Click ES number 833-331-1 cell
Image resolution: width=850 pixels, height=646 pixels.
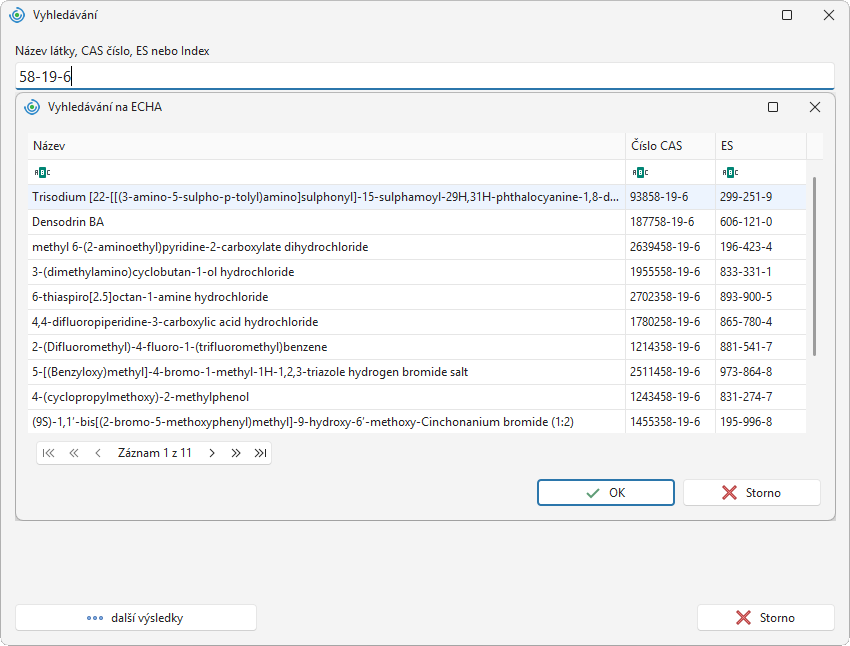click(761, 272)
